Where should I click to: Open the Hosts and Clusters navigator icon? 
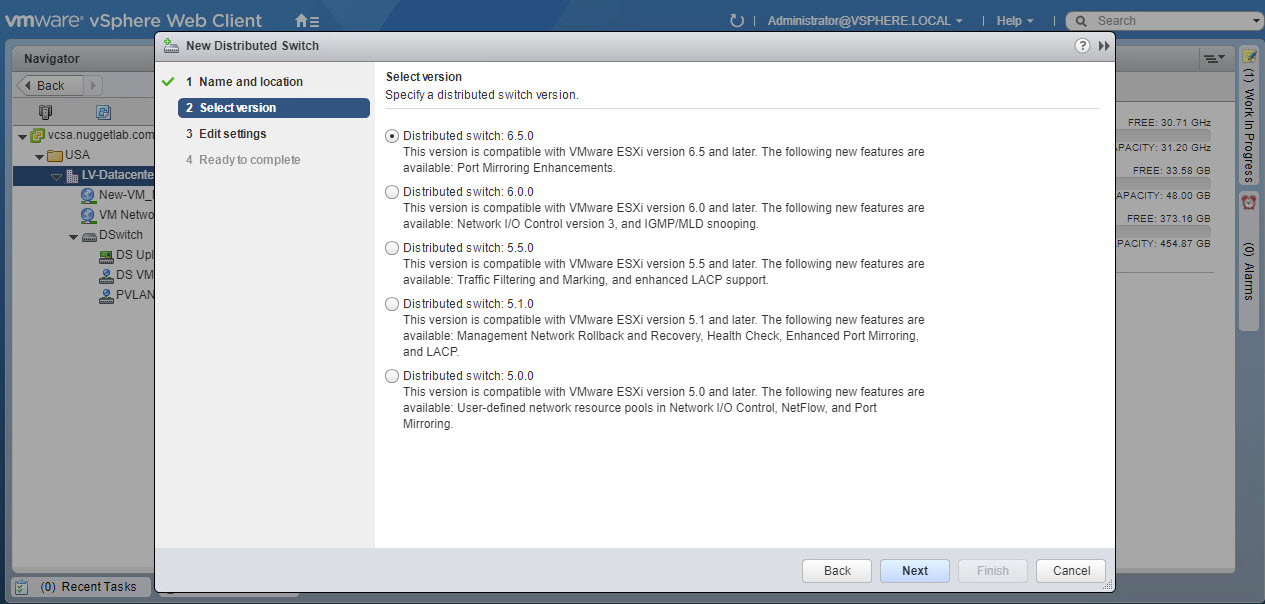click(45, 112)
